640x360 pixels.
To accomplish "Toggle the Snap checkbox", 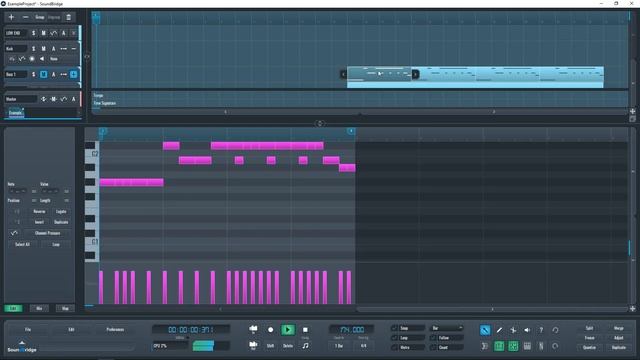I will point(394,328).
